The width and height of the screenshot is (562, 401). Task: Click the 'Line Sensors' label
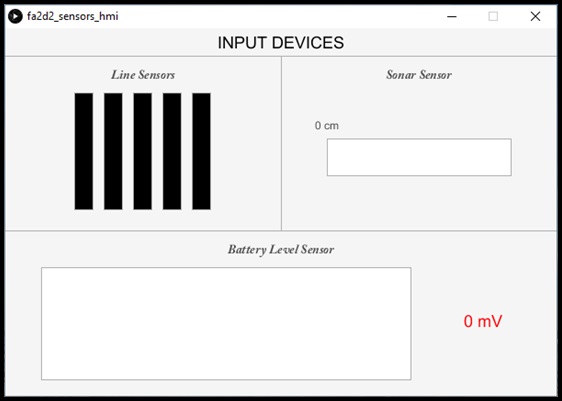tap(143, 75)
